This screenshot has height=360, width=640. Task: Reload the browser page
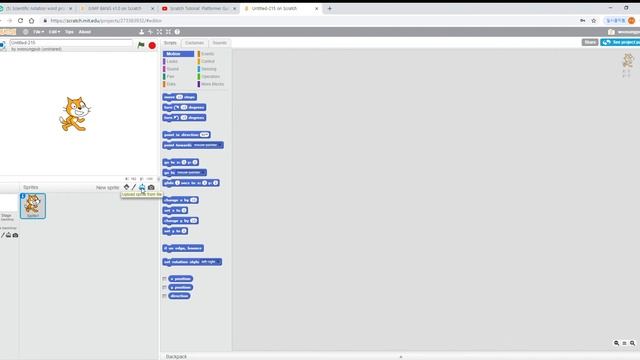tap(20, 20)
